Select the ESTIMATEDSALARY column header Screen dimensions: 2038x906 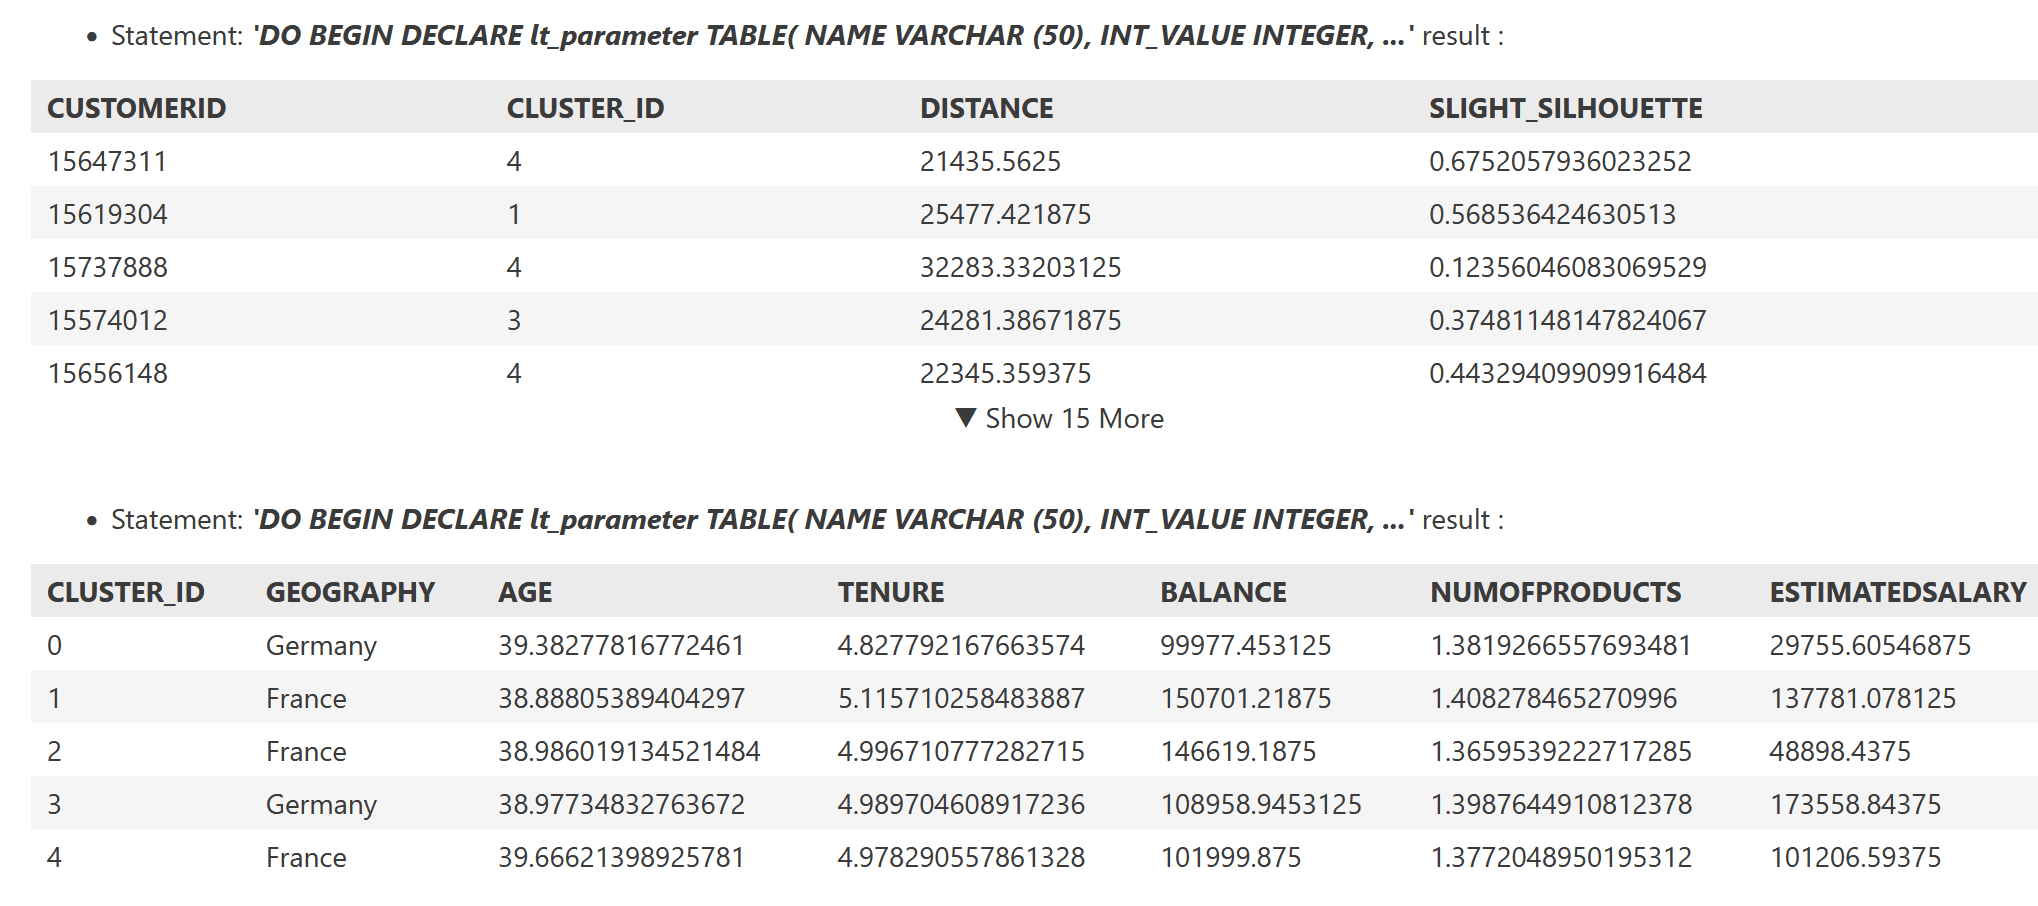[x=1897, y=592]
